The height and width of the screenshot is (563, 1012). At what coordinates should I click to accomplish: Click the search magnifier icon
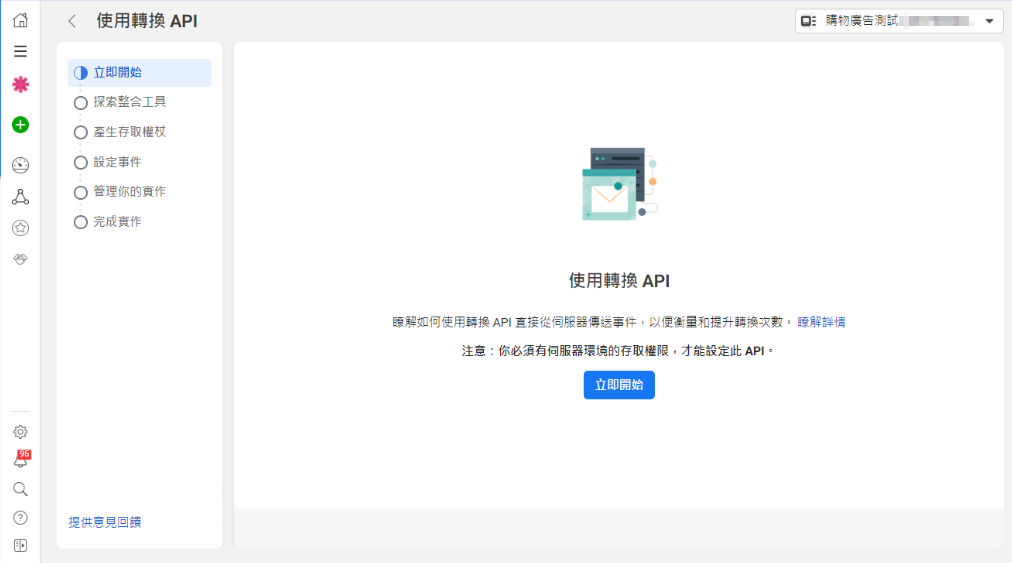click(20, 489)
